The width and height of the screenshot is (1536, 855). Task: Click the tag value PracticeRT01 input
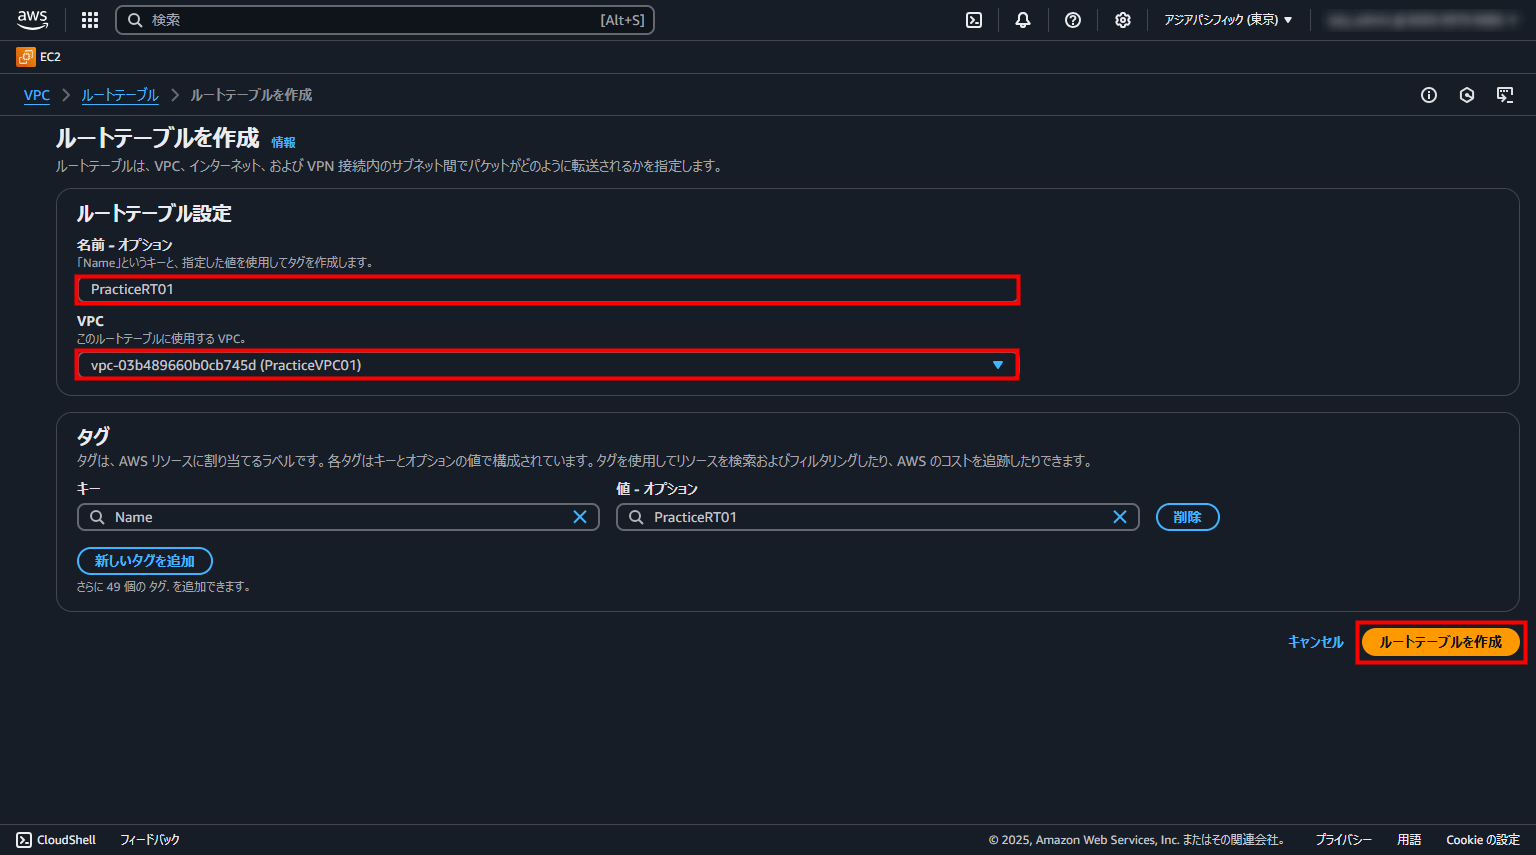(x=878, y=517)
